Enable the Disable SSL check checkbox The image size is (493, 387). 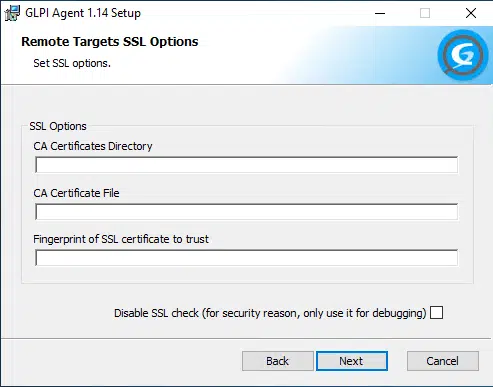436,313
